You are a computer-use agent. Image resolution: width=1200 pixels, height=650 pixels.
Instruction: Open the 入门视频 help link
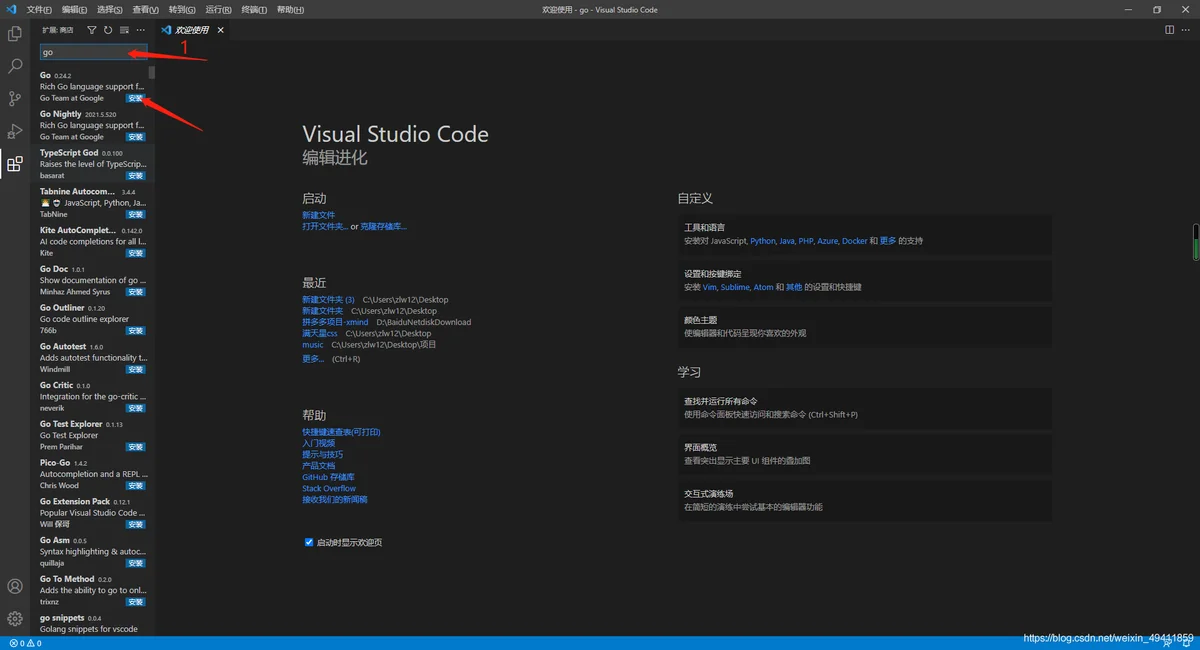(x=319, y=443)
